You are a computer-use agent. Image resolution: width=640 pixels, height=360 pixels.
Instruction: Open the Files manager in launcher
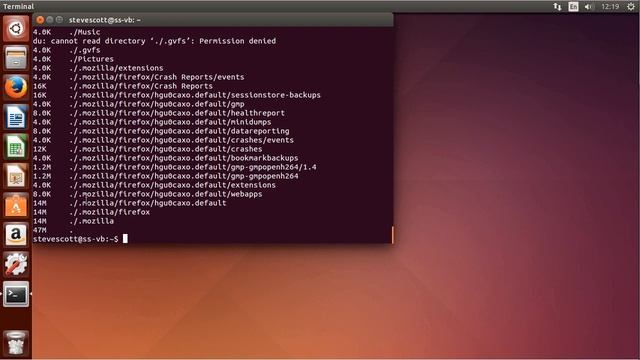pos(16,58)
